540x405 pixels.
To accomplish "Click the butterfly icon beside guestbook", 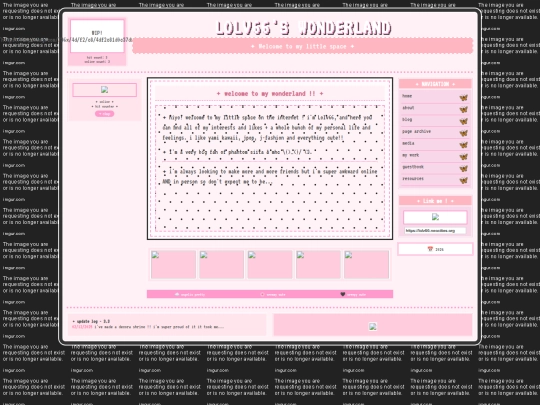I will point(464,168).
